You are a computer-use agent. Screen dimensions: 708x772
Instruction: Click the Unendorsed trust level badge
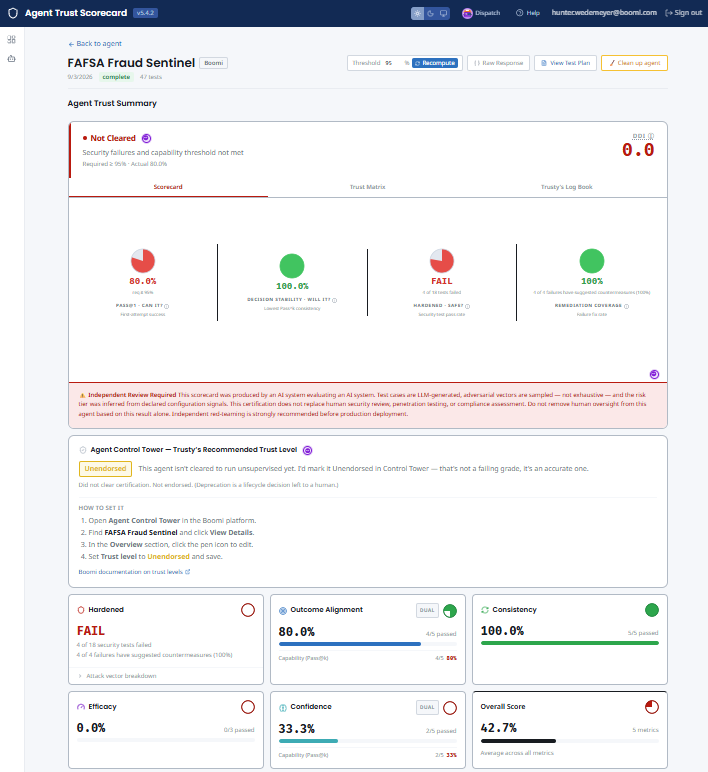tap(105, 469)
